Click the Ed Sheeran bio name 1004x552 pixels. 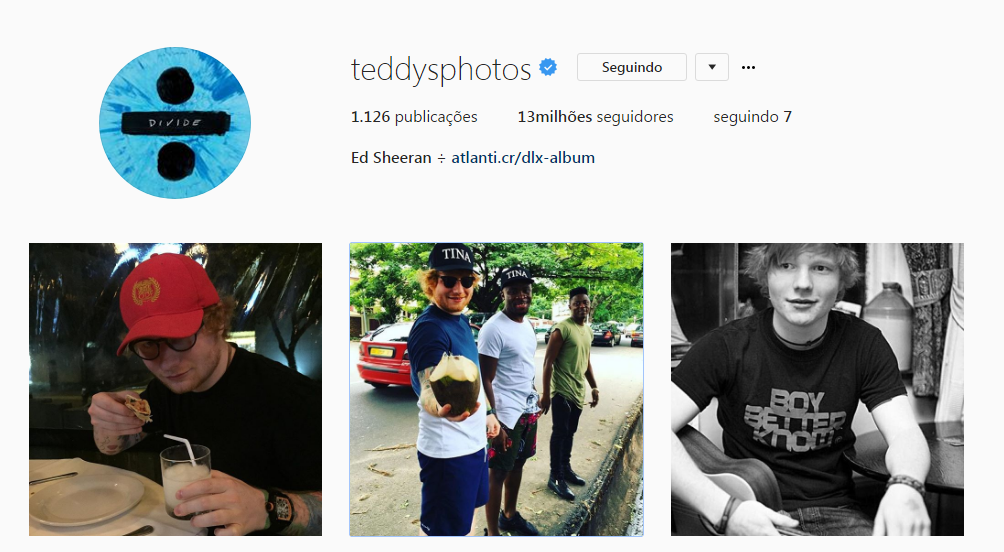391,158
